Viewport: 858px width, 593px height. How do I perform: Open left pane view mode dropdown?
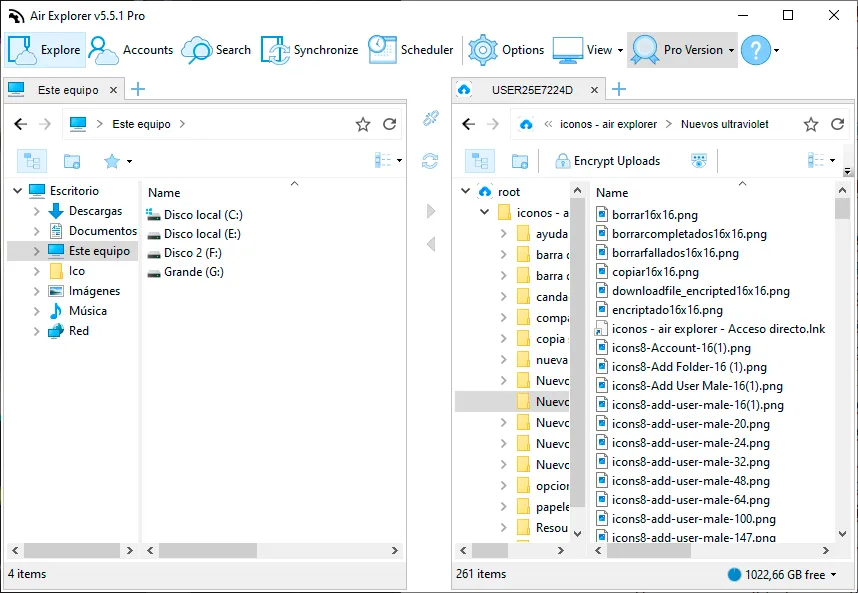[x=389, y=160]
